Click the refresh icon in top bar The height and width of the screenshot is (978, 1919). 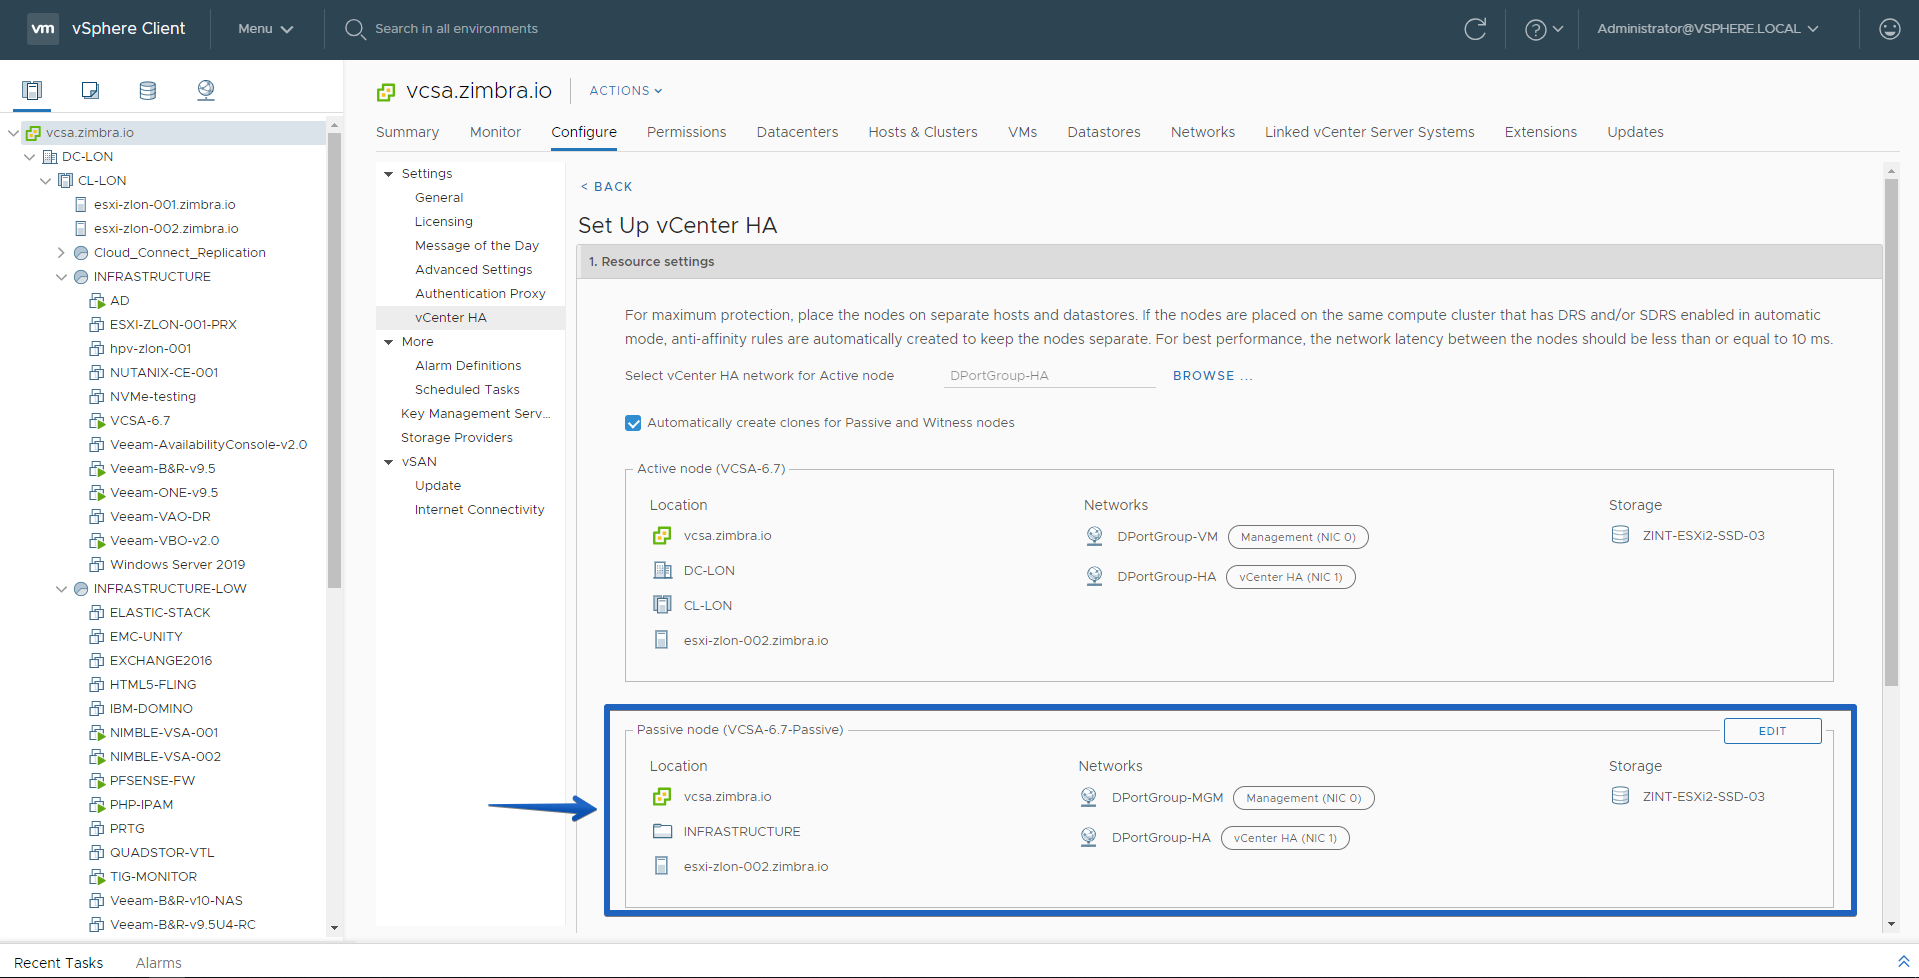click(x=1475, y=29)
